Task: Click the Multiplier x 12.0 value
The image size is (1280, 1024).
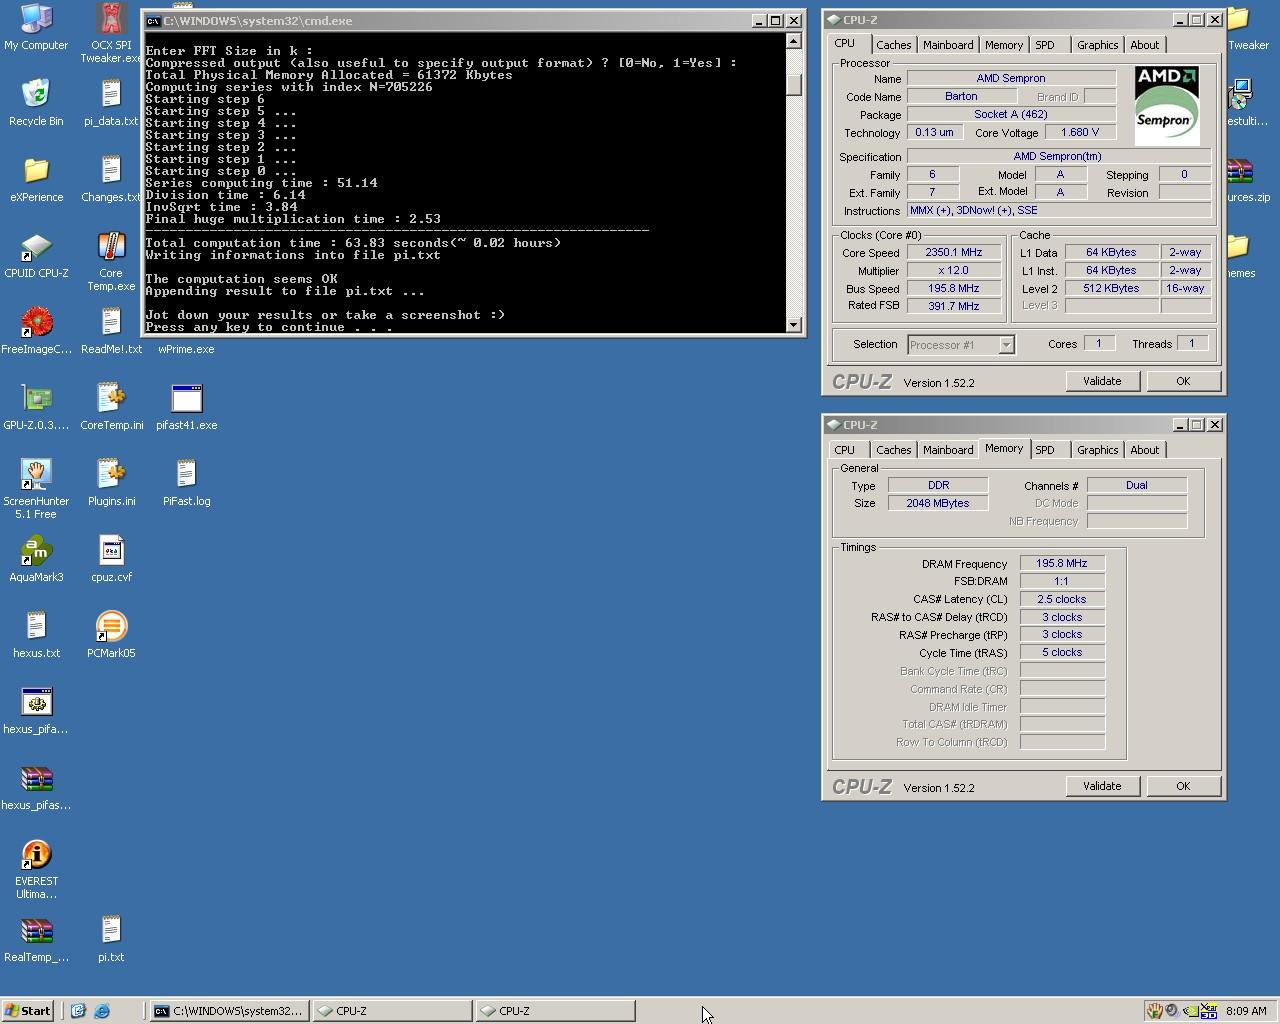Action: point(954,271)
